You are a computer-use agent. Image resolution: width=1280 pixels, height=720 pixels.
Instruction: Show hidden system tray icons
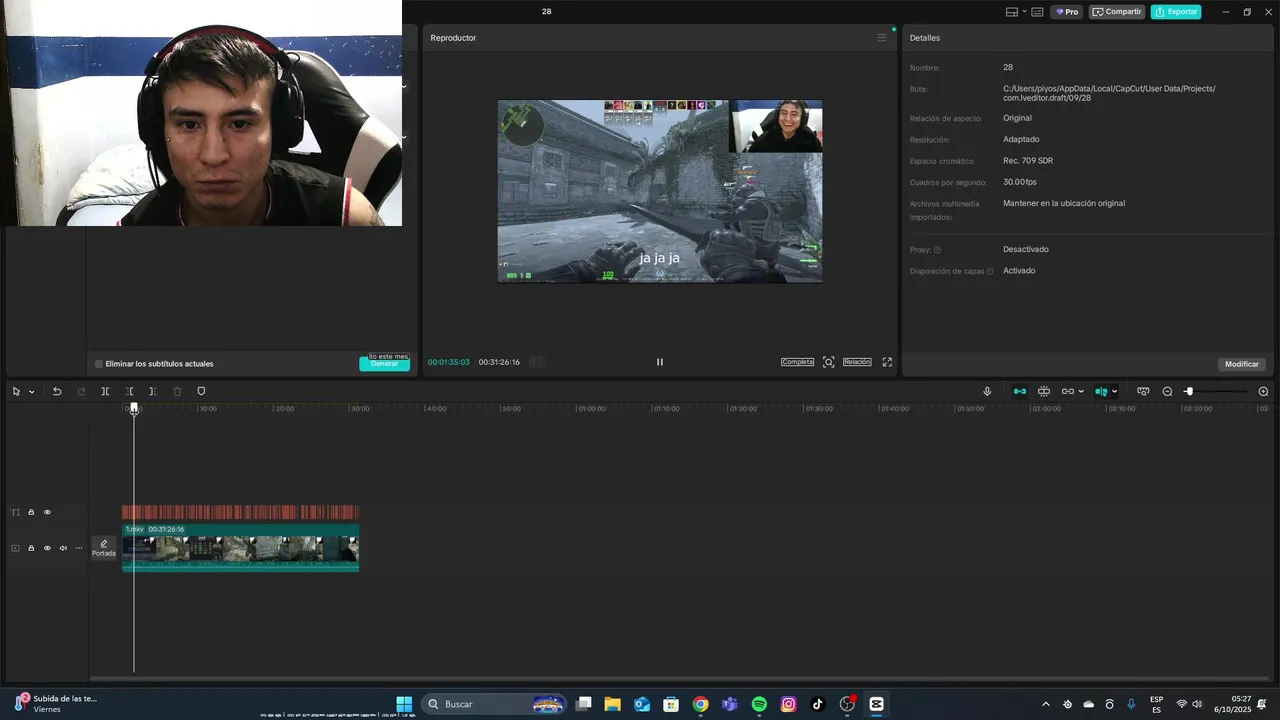coord(1046,704)
